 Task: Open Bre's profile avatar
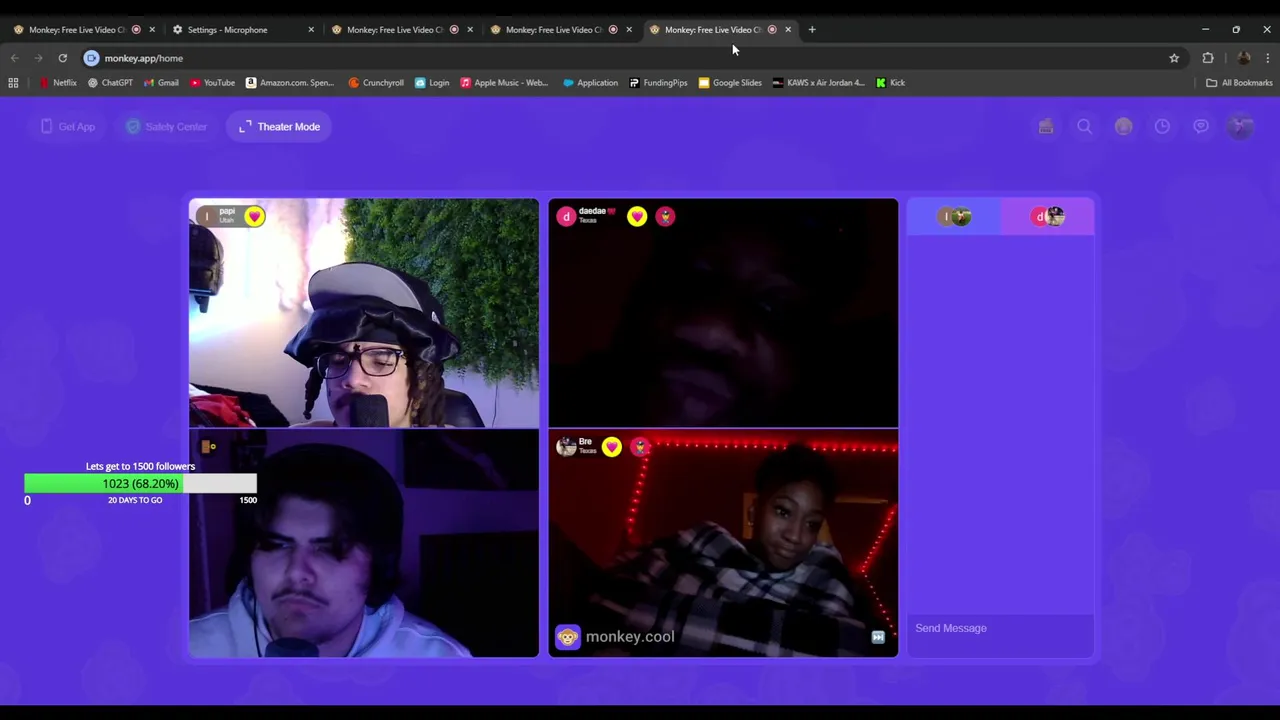[566, 447]
